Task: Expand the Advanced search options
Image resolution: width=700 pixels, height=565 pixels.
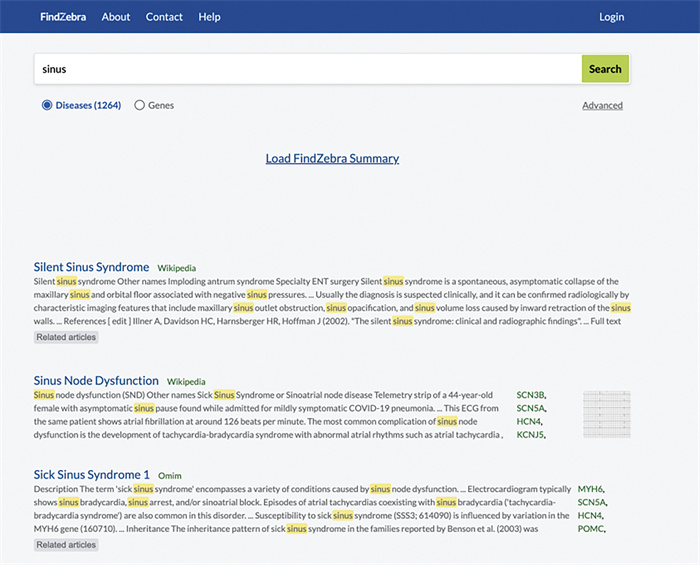Action: coord(602,105)
